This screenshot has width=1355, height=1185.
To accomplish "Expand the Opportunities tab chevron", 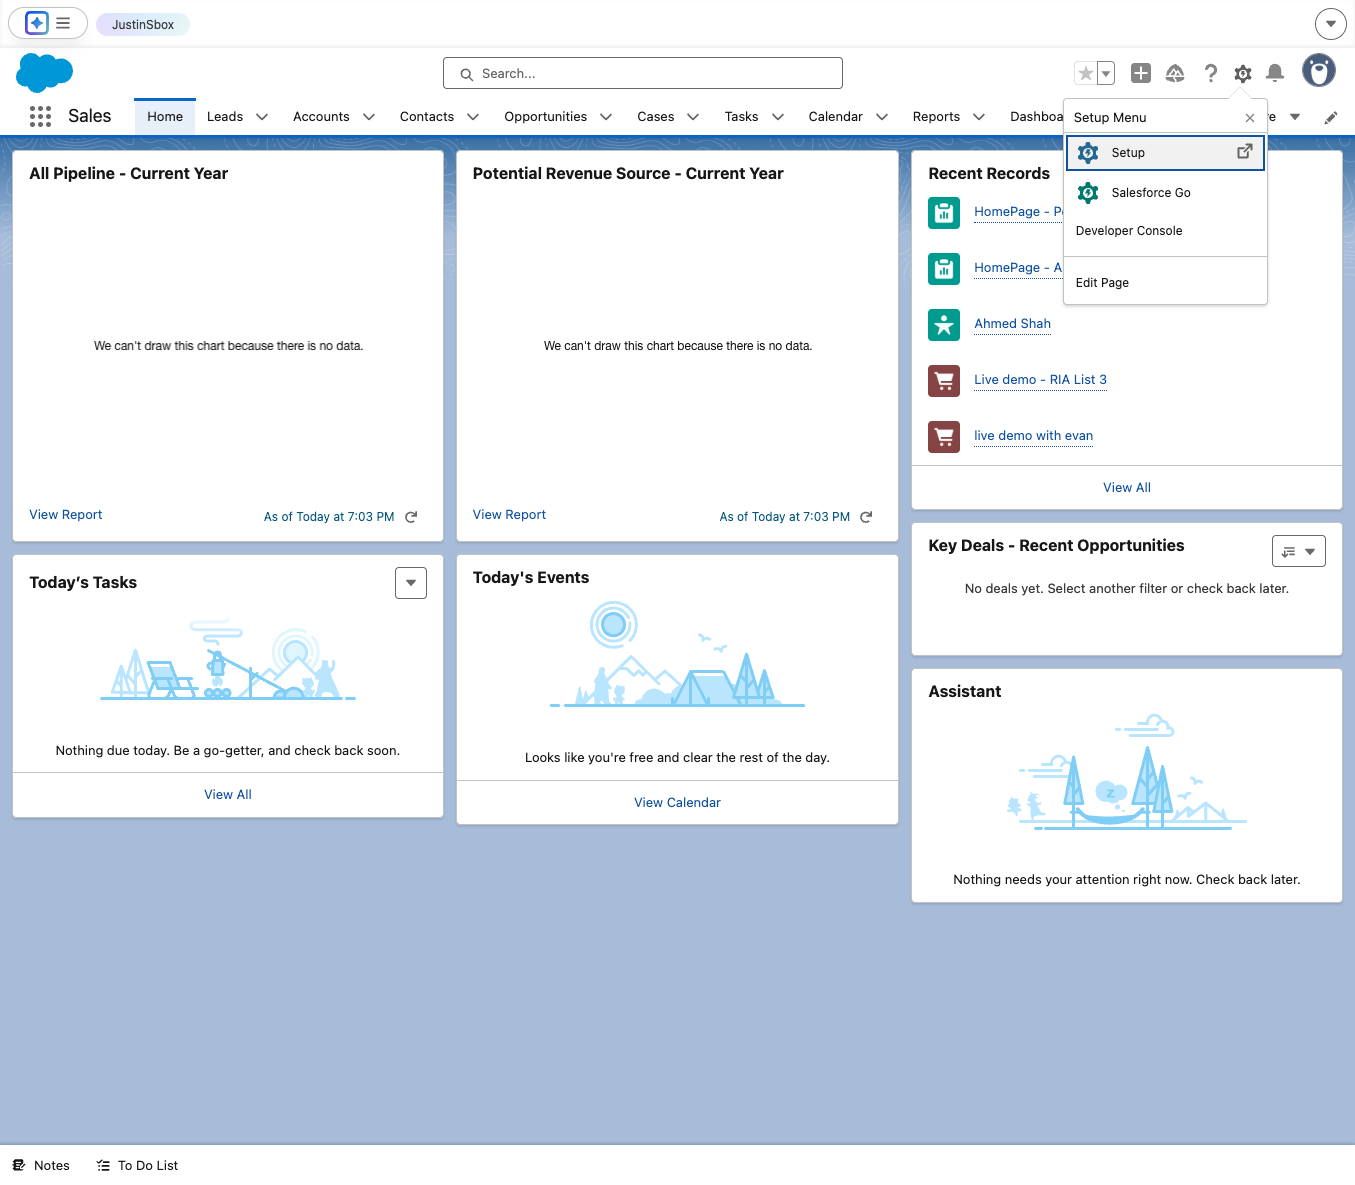I will (x=606, y=117).
